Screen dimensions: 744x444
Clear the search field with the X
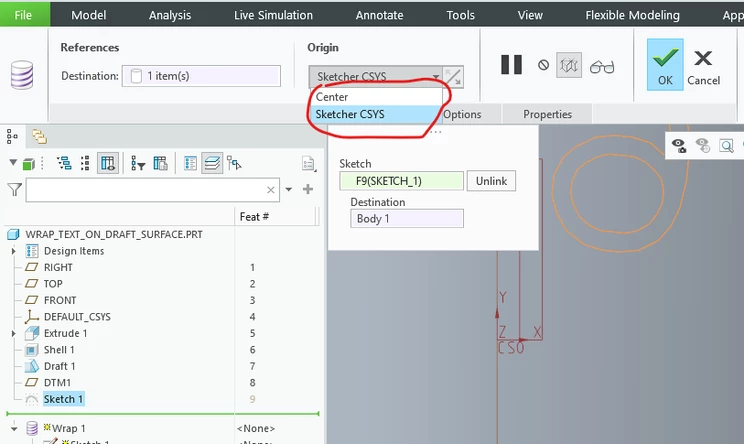pos(270,190)
